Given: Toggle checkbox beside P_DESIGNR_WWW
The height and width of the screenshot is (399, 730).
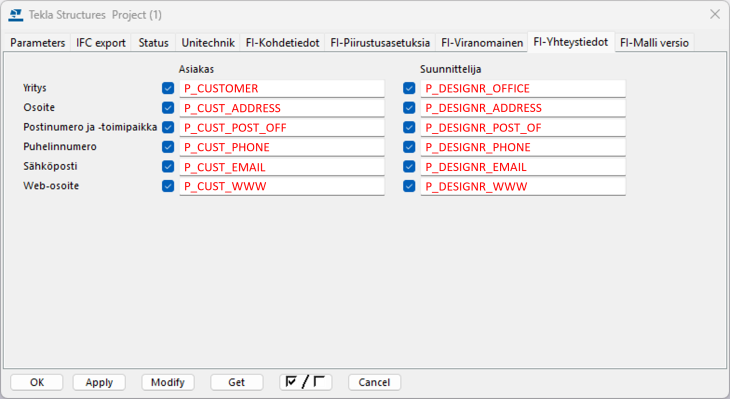Looking at the screenshot, I should click(409, 186).
